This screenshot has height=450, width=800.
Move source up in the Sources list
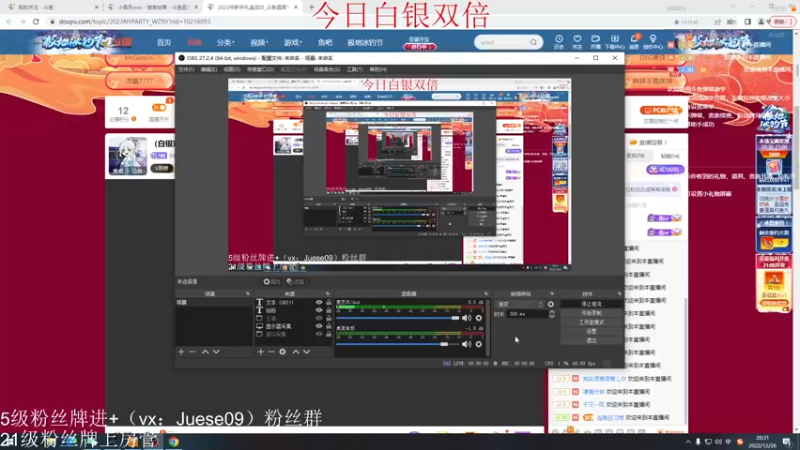(x=295, y=352)
